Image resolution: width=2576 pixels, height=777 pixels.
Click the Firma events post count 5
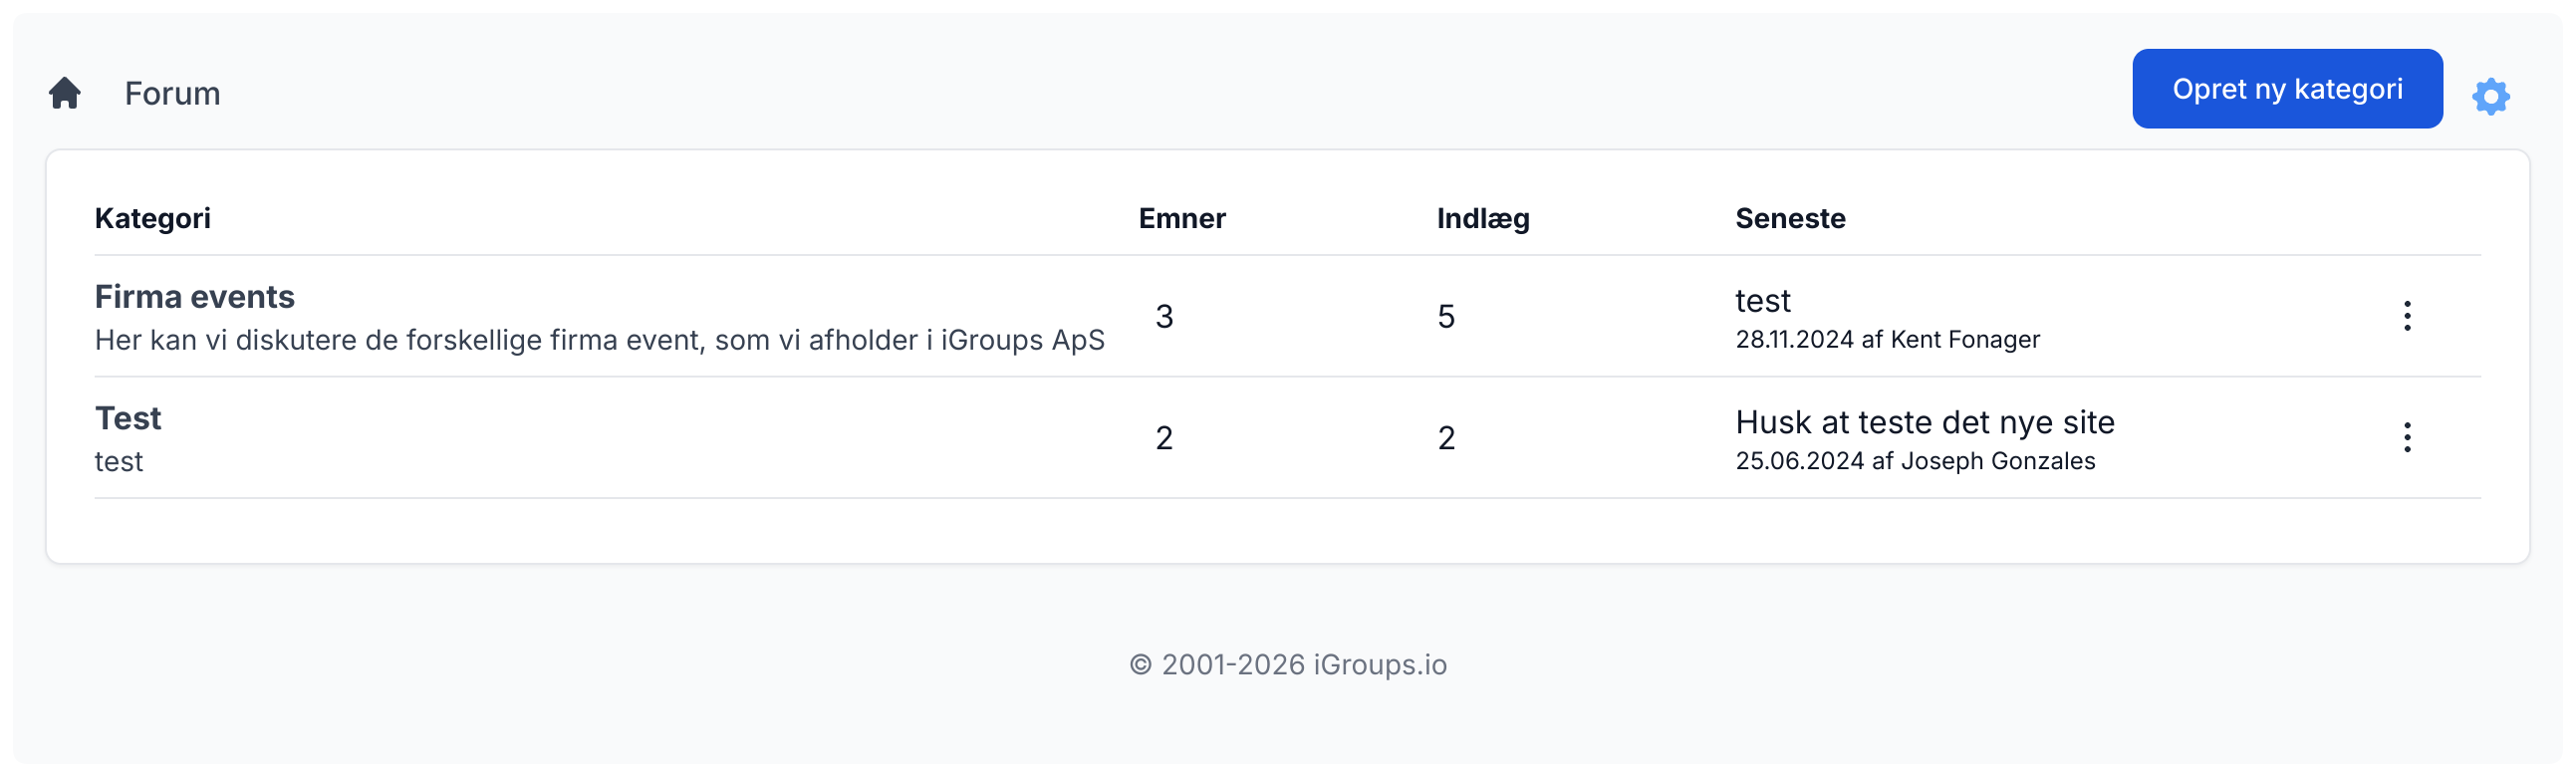point(1445,317)
